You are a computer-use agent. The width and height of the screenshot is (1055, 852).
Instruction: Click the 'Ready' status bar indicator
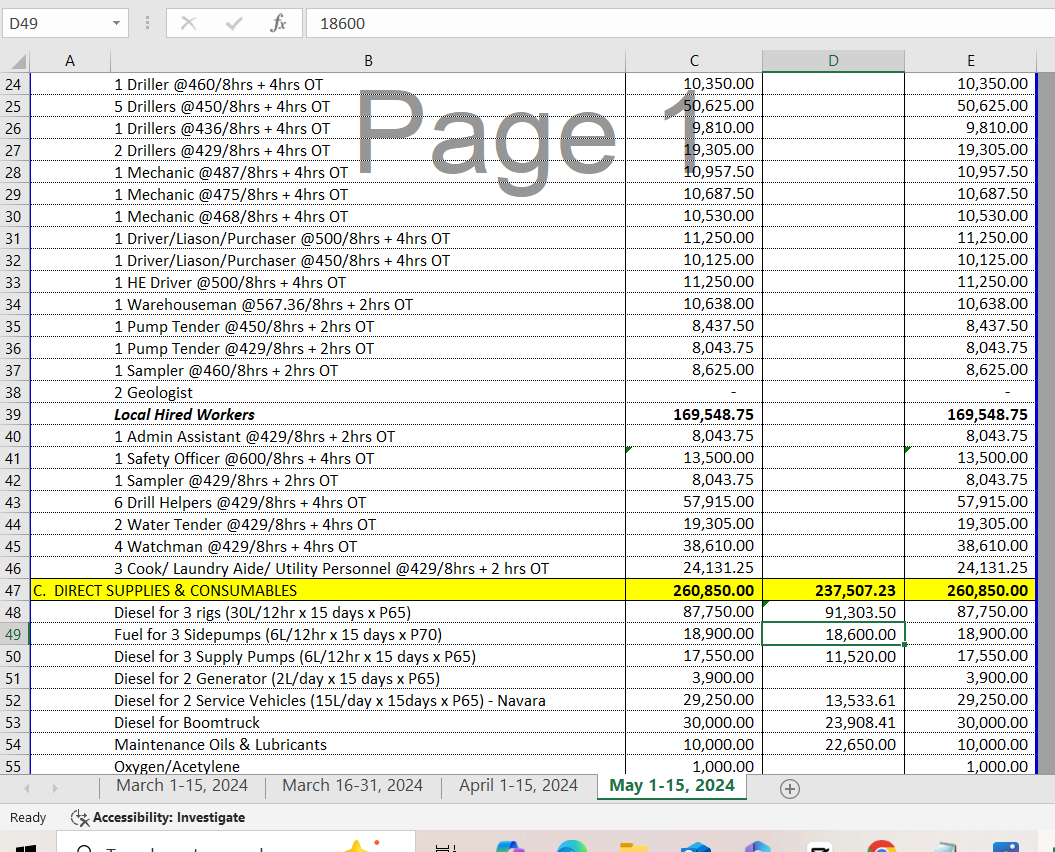[28, 818]
